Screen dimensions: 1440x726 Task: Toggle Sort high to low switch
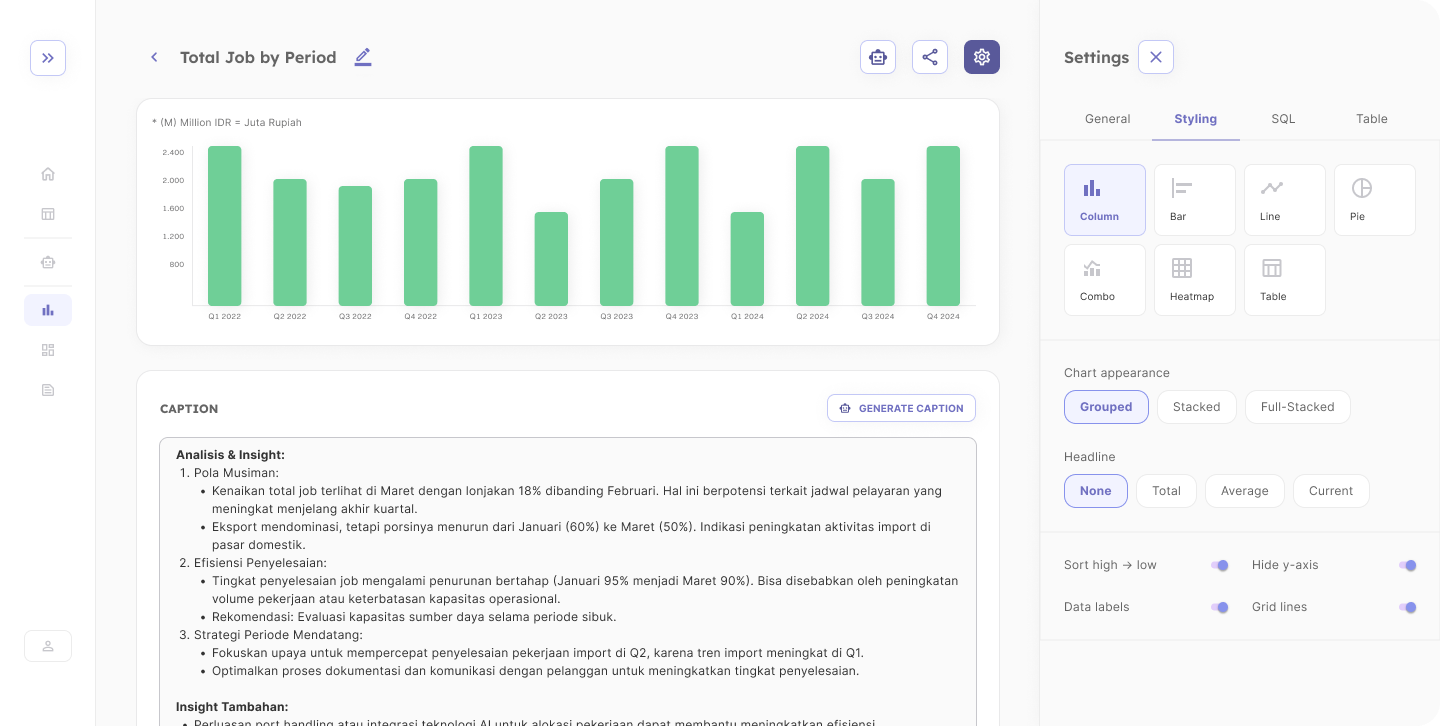tap(1219, 565)
